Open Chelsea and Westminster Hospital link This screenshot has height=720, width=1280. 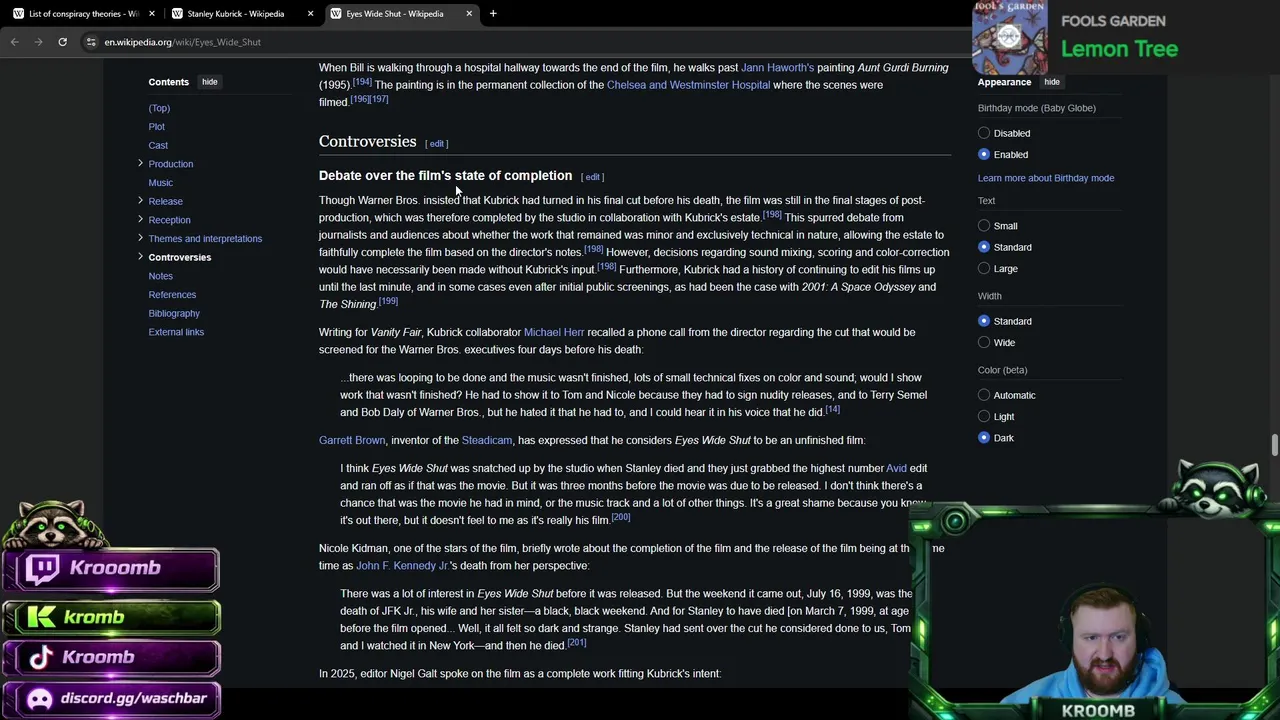(x=688, y=85)
